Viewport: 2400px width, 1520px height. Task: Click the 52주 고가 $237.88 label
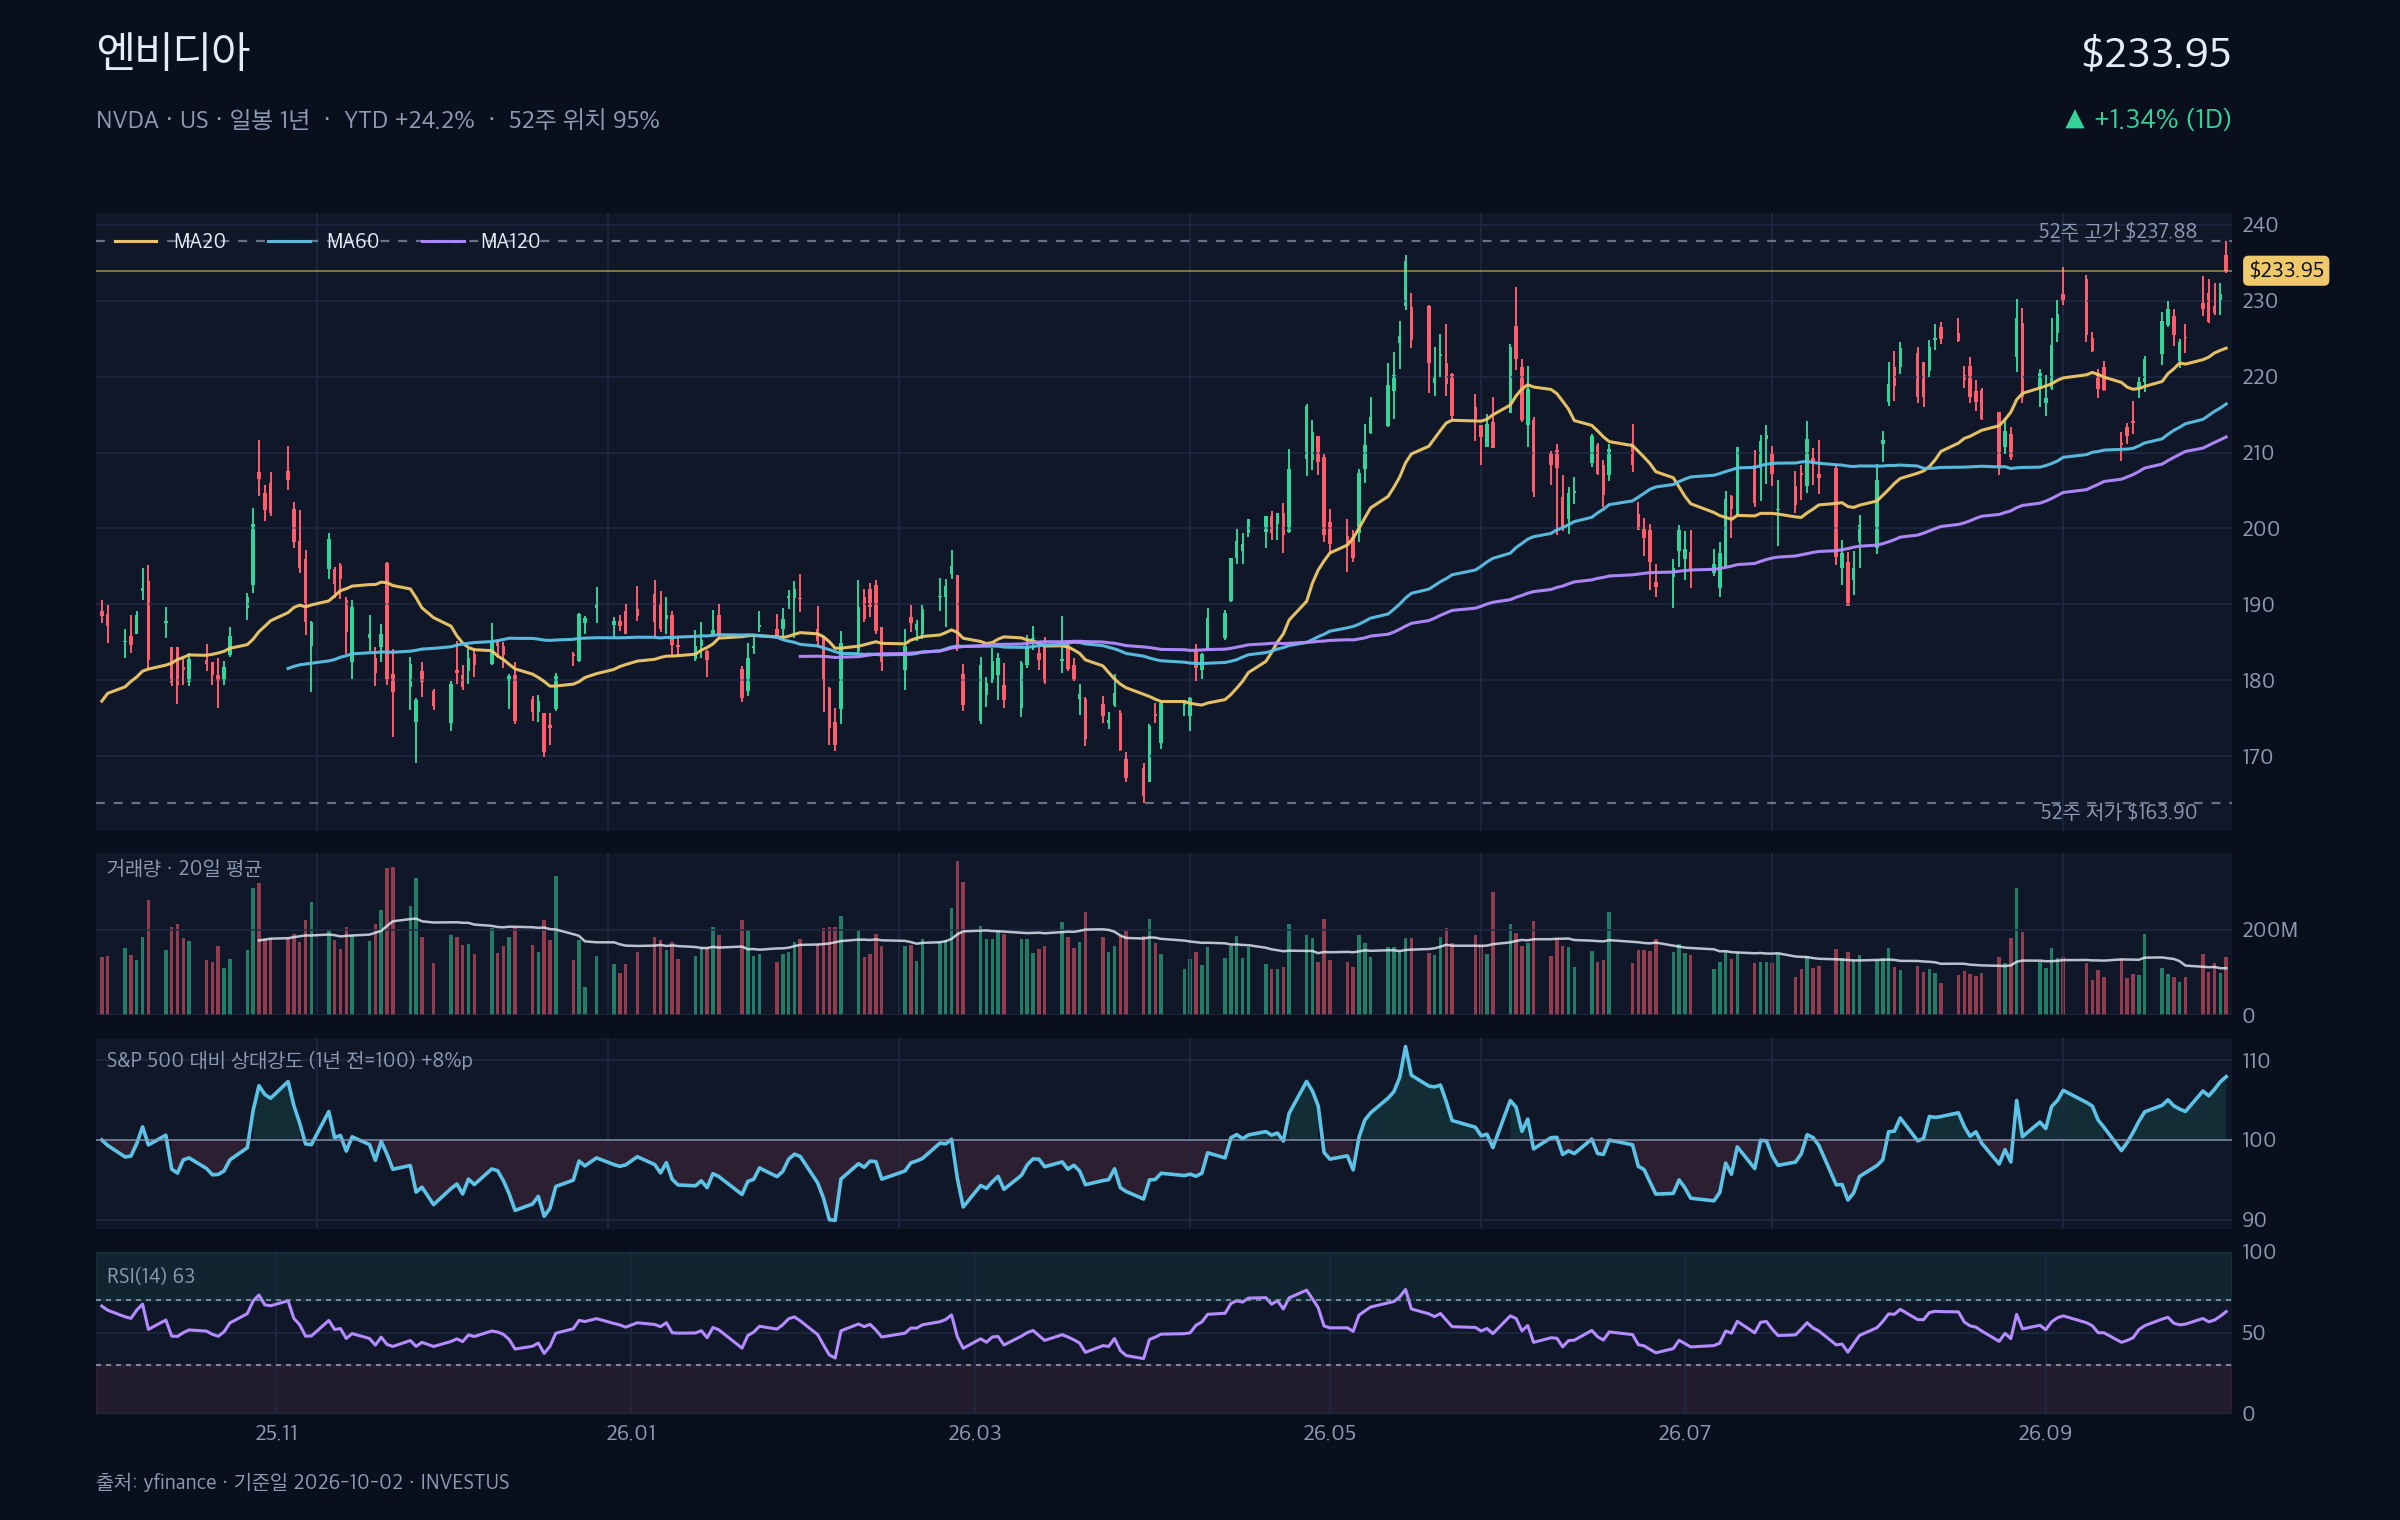2118,231
